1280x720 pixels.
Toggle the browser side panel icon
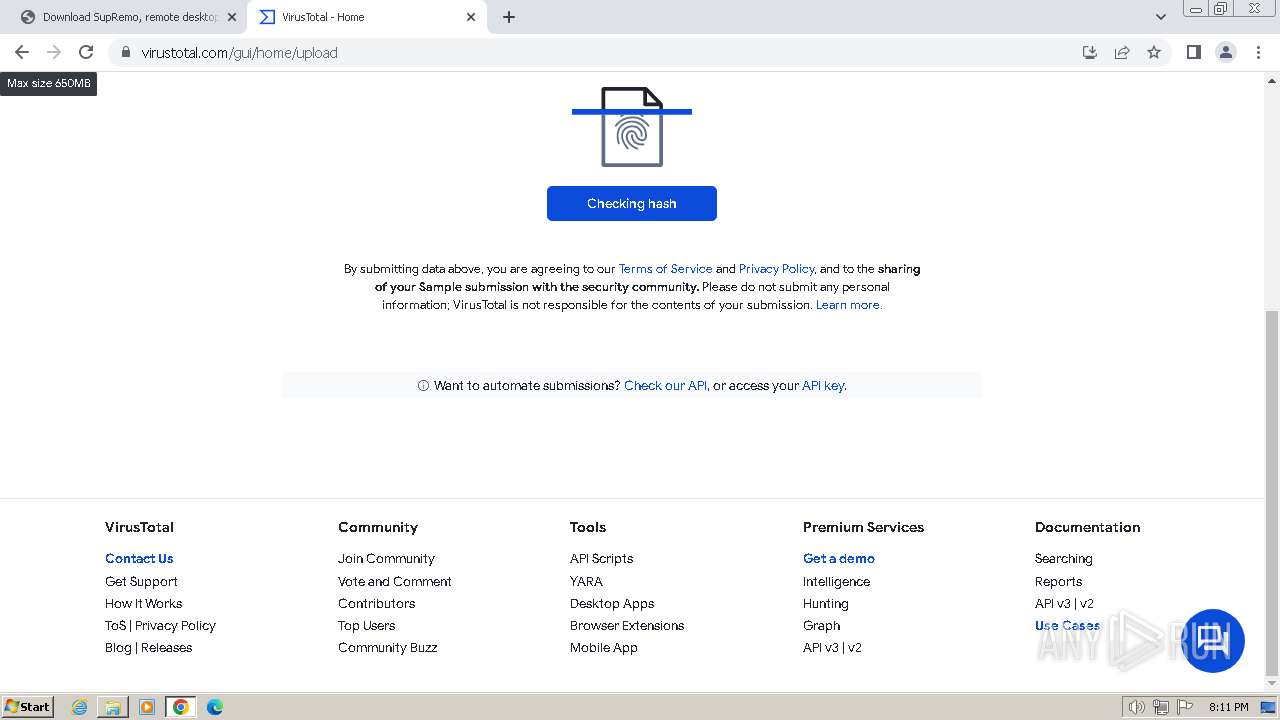[1193, 52]
